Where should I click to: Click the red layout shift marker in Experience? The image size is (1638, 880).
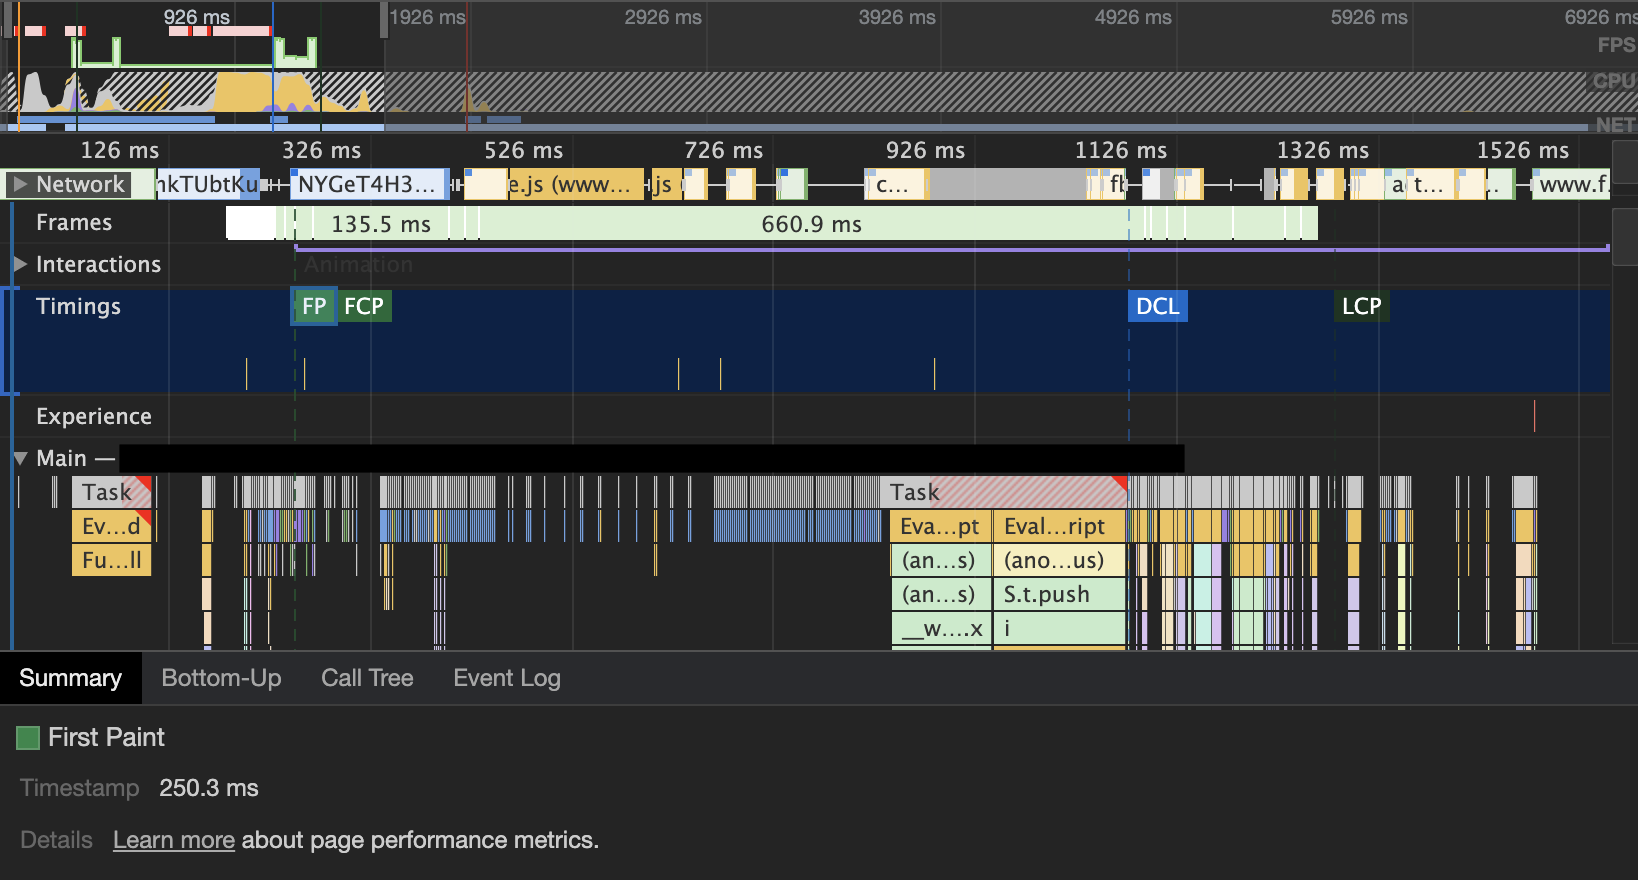pyautogui.click(x=1534, y=416)
